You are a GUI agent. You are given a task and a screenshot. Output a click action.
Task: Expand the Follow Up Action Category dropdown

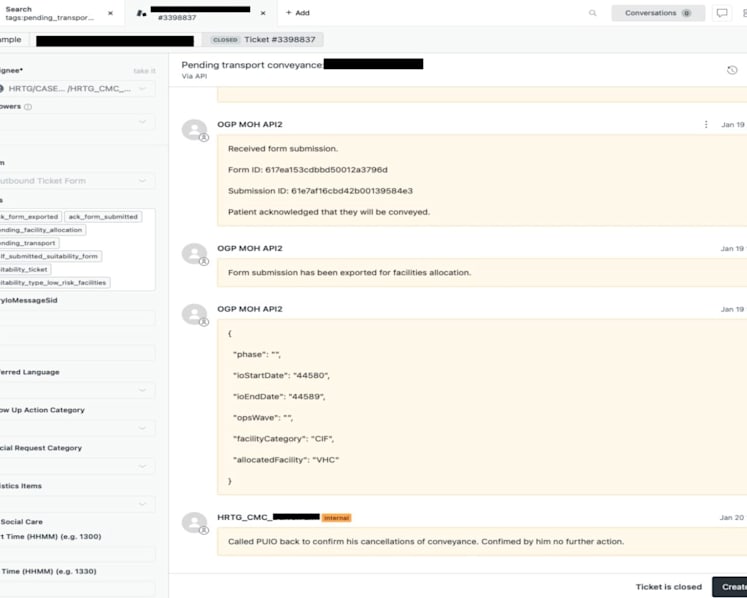(76, 428)
